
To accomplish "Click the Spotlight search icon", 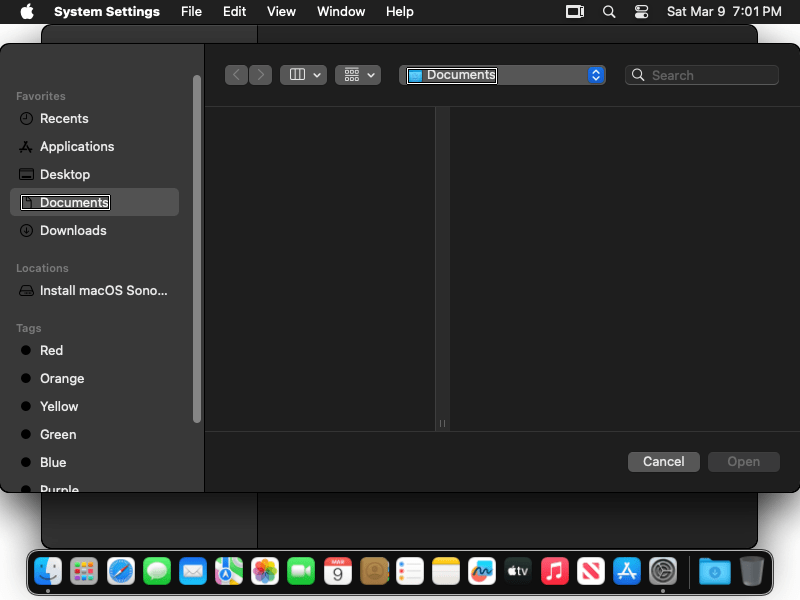I will point(609,12).
